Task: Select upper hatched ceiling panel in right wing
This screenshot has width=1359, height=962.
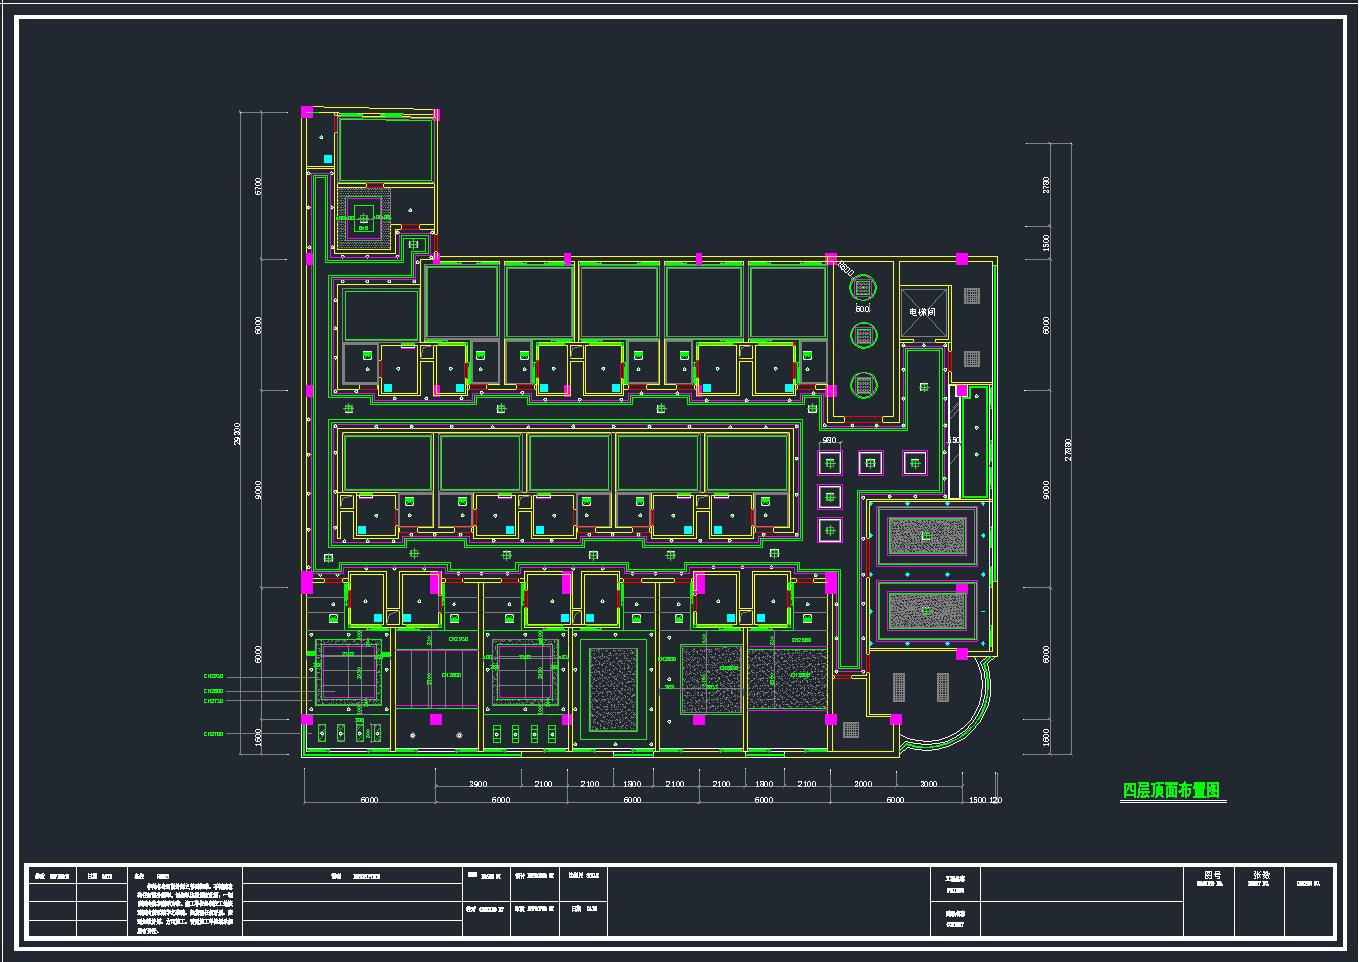Action: (927, 537)
